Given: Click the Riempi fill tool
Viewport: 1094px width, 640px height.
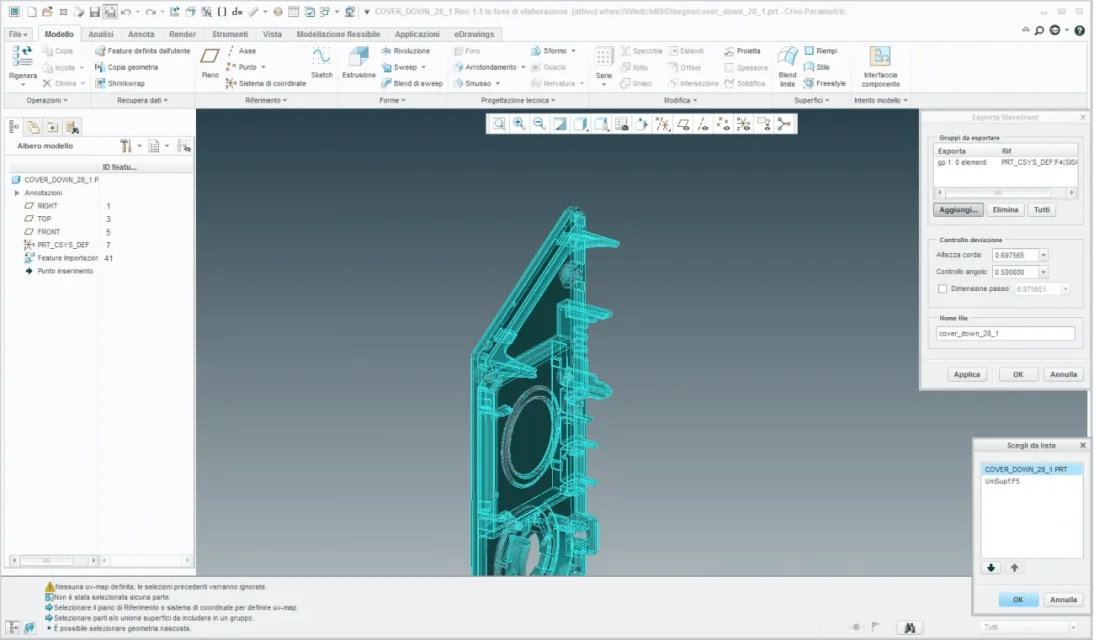Looking at the screenshot, I should click(820, 51).
